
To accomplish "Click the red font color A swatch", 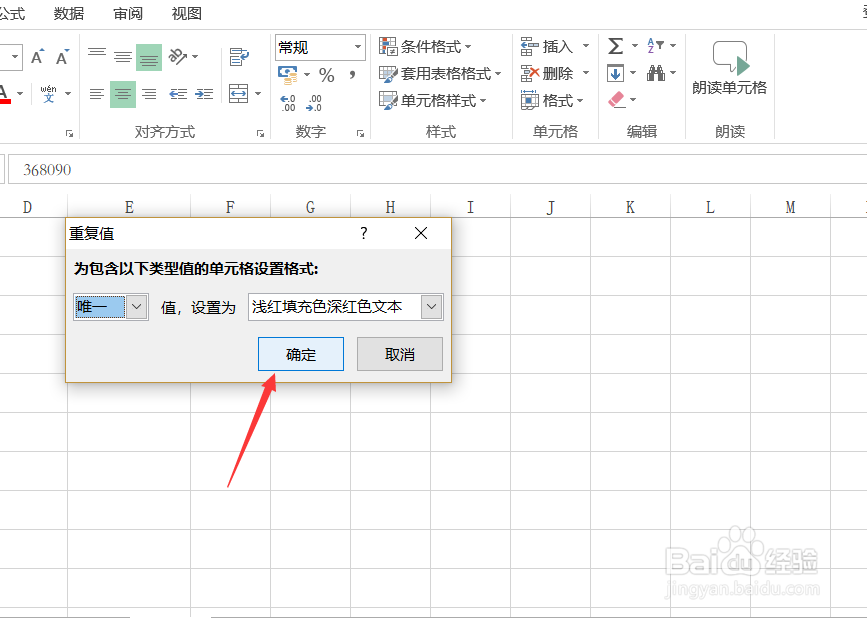I will click(x=4, y=93).
